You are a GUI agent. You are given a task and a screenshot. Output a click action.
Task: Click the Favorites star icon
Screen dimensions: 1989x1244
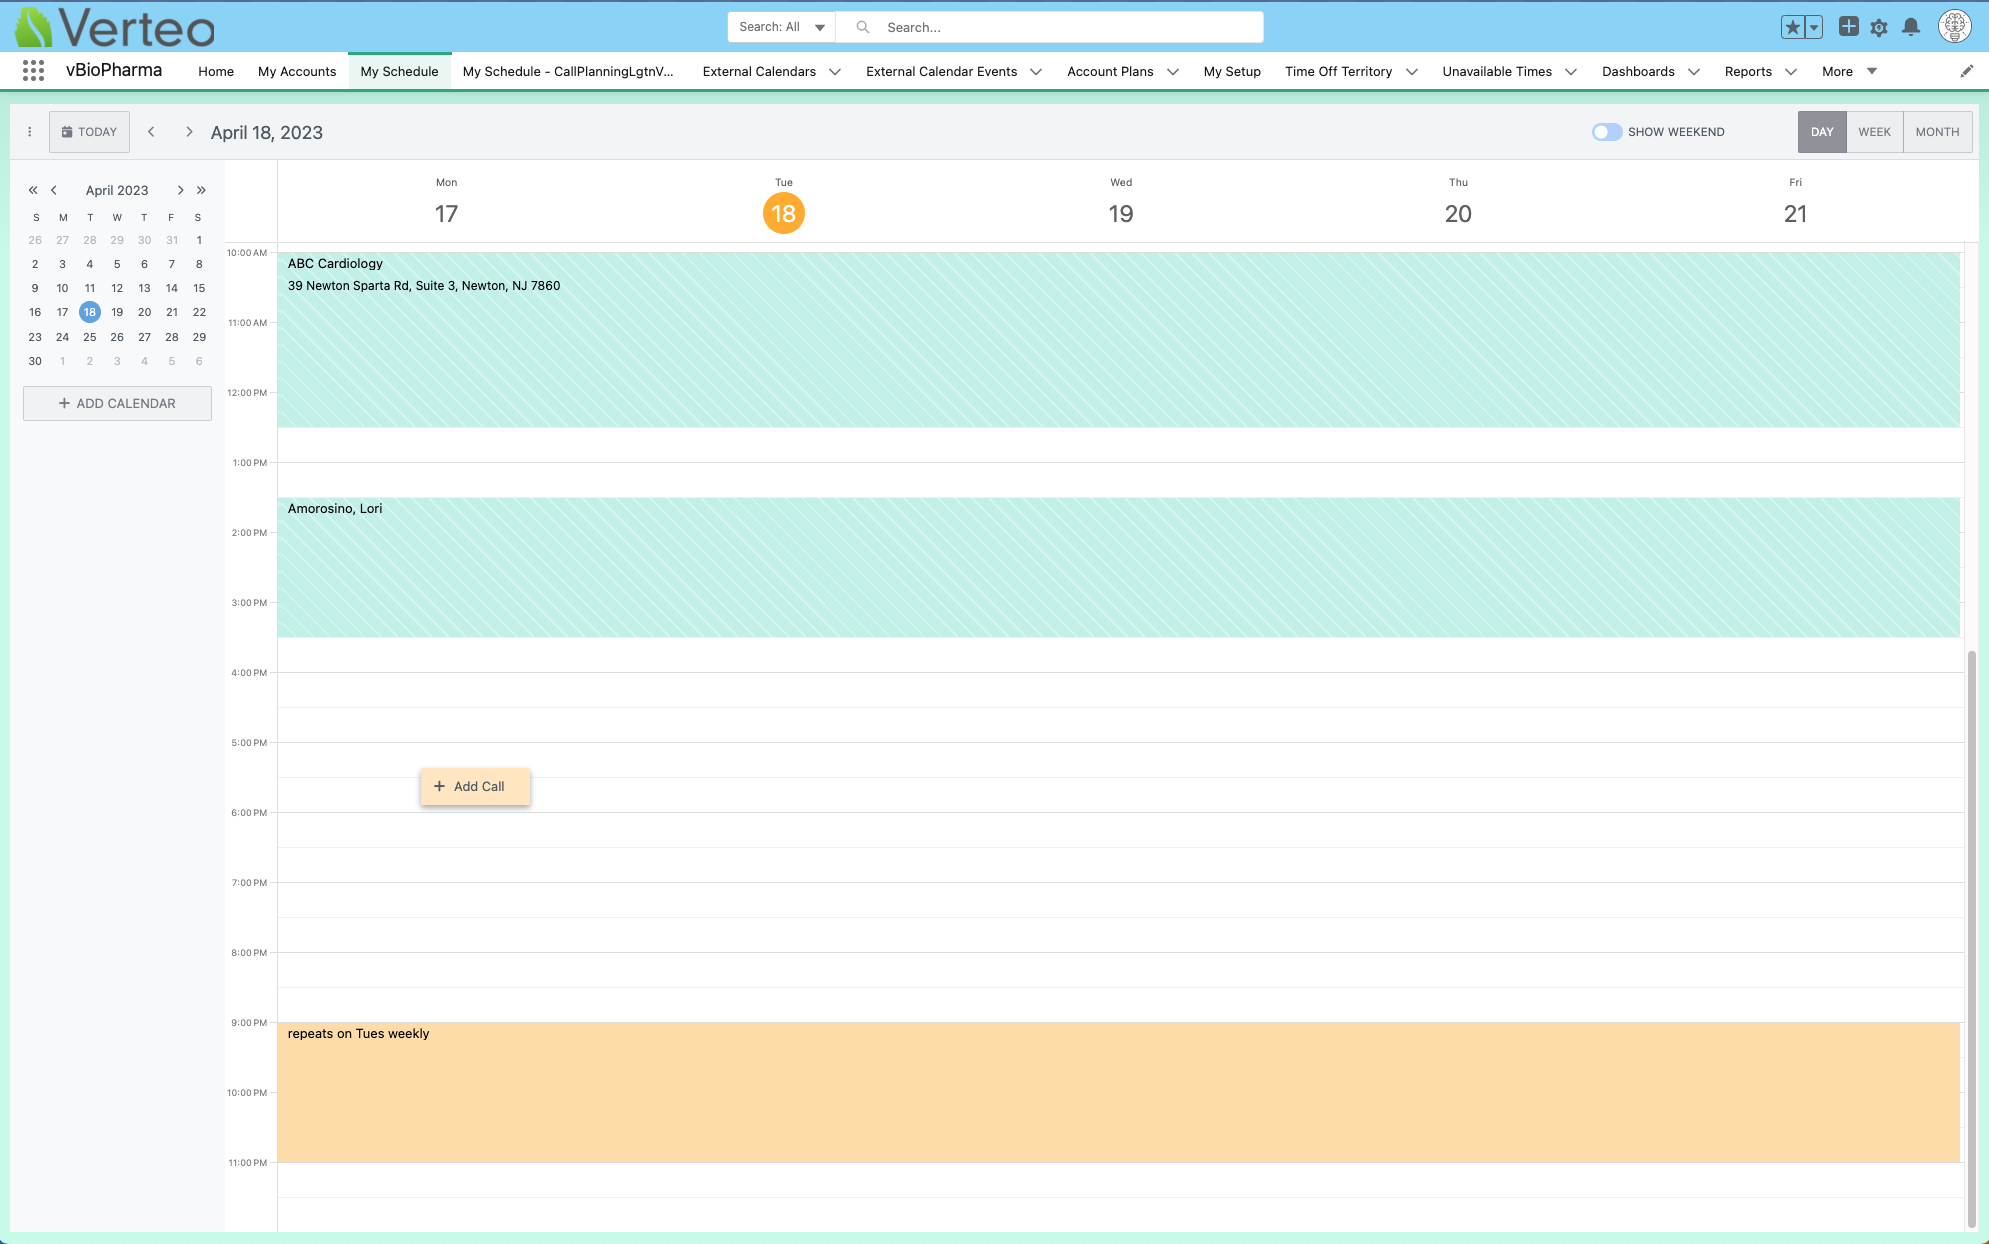pyautogui.click(x=1792, y=27)
